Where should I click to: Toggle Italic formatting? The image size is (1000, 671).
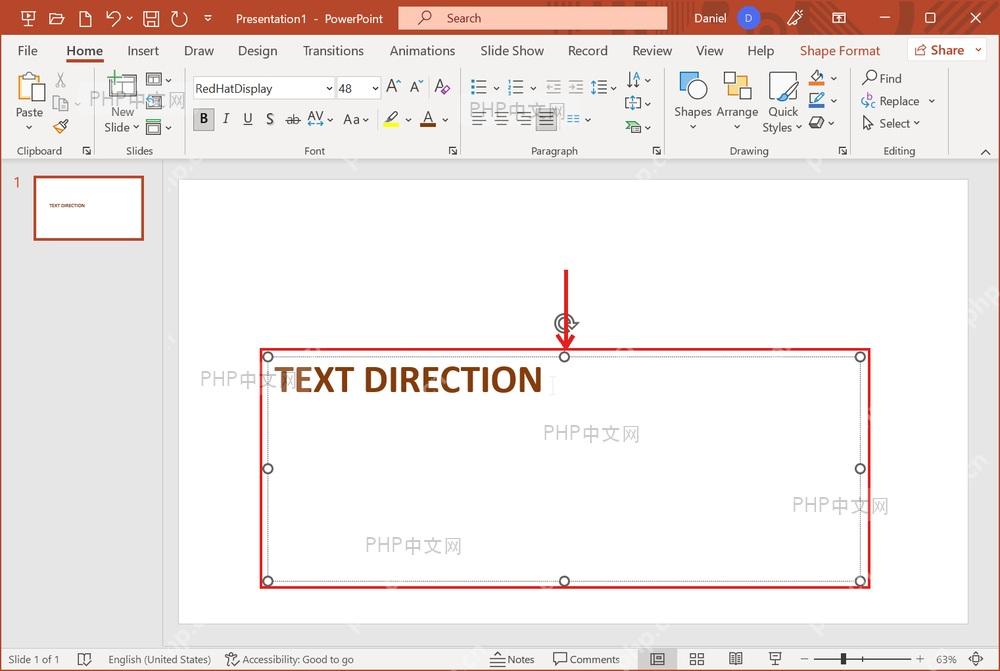coord(226,119)
